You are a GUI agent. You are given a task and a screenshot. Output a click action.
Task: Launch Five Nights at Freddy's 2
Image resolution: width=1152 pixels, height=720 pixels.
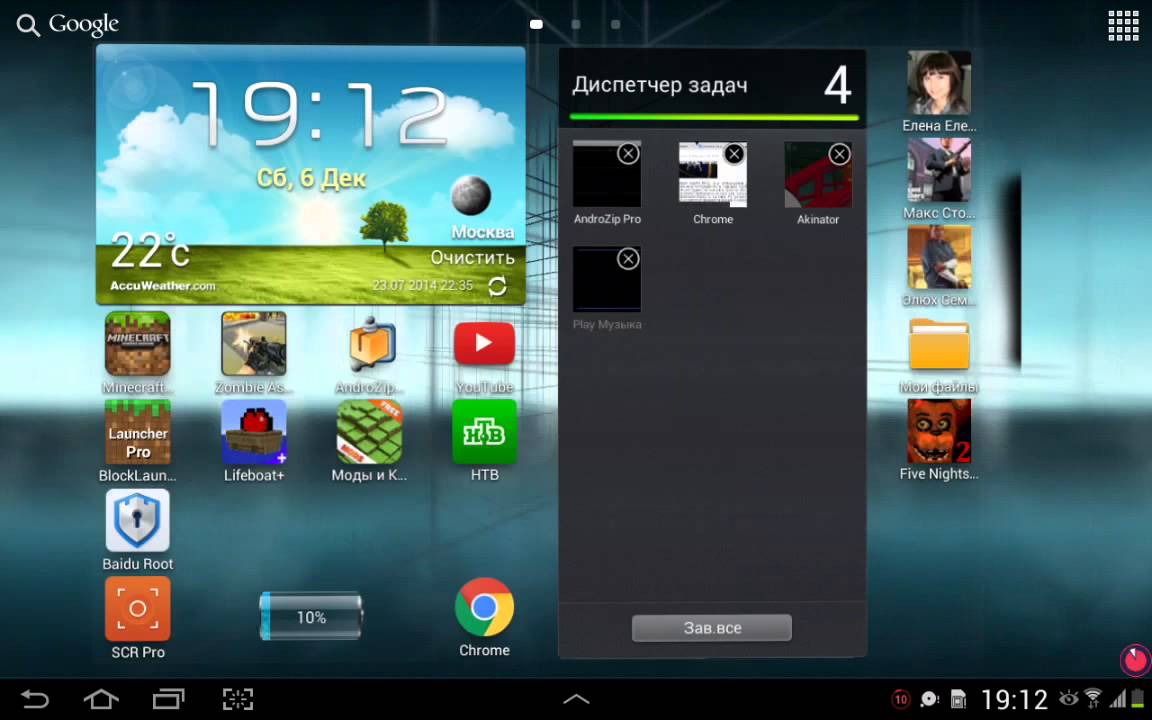pyautogui.click(x=939, y=431)
